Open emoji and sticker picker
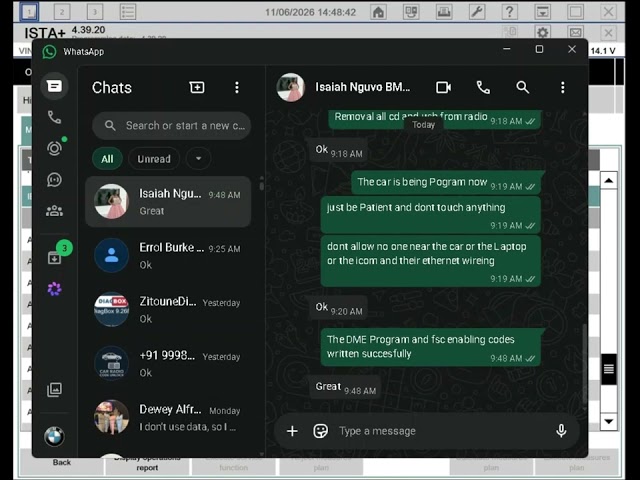 (x=320, y=431)
